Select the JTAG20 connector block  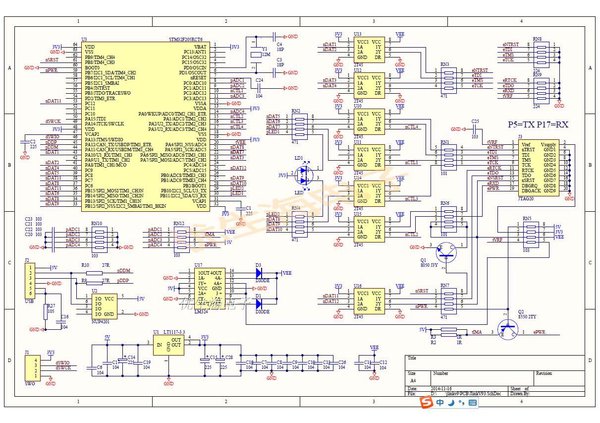pos(539,168)
